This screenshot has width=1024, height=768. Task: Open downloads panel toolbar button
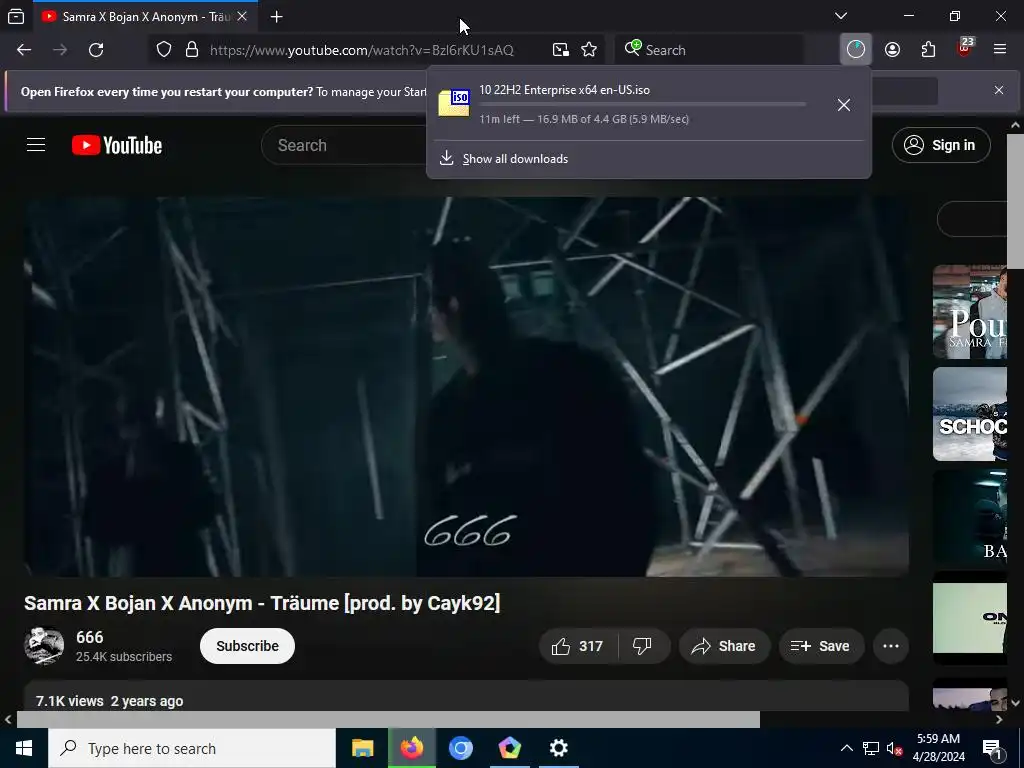click(x=856, y=50)
